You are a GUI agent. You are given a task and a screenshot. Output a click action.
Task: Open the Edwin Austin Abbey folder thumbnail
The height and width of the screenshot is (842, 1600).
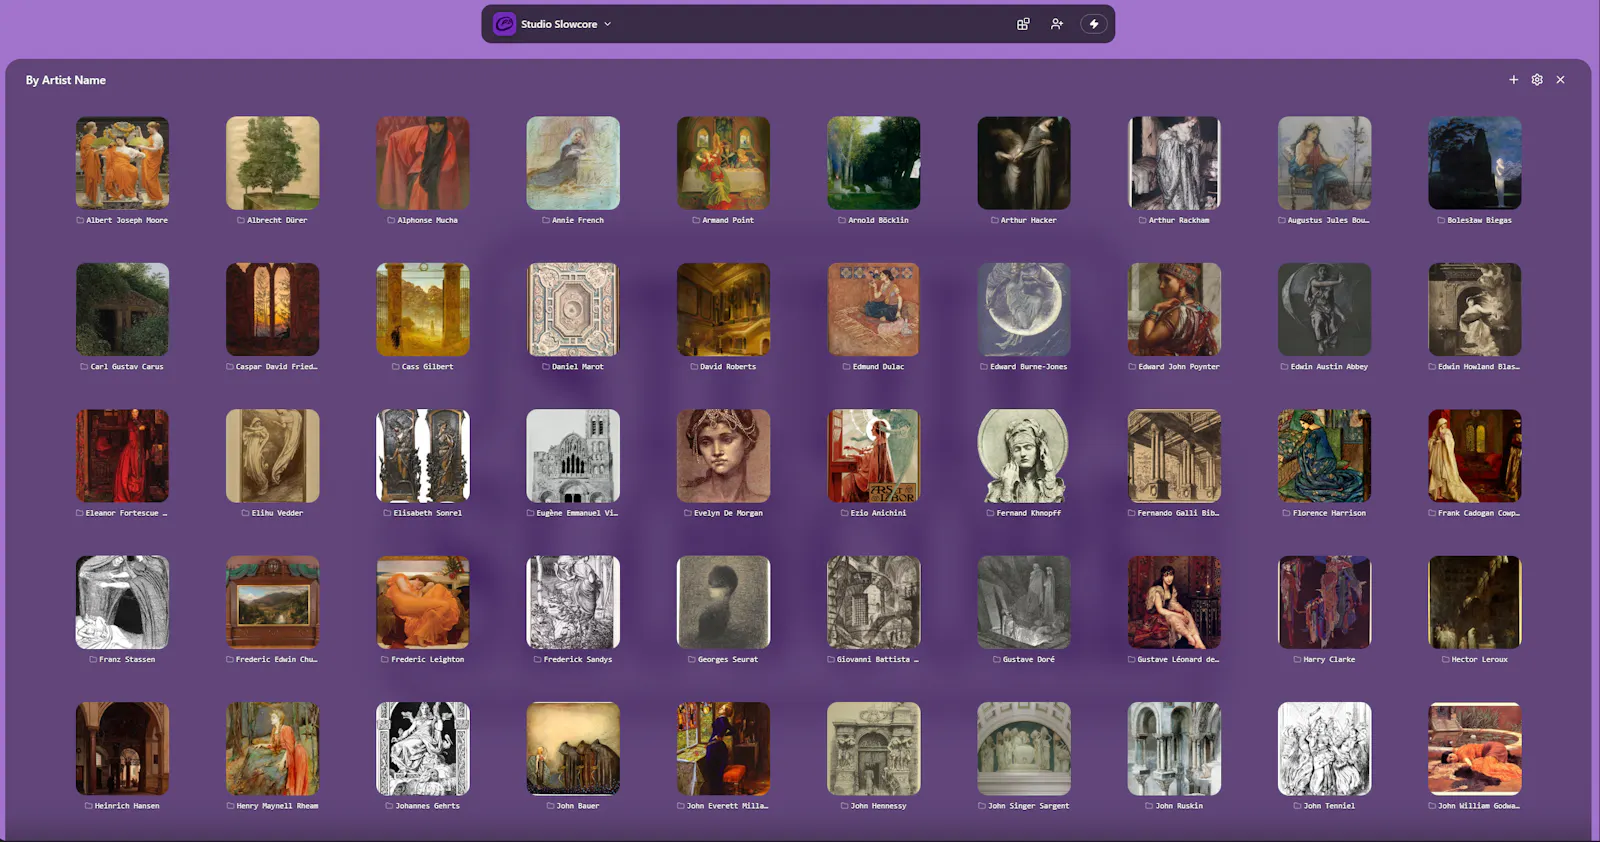[1324, 310]
